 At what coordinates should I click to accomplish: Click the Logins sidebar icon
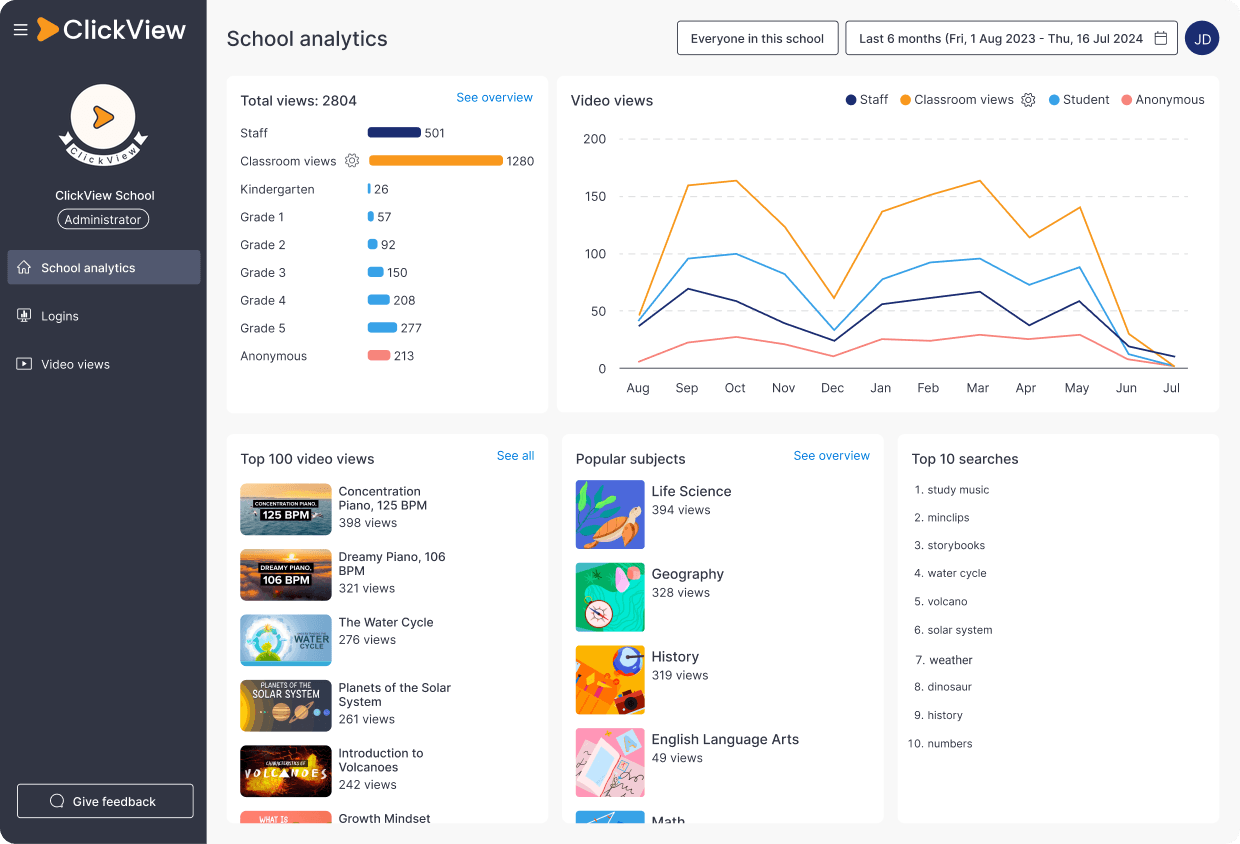[x=24, y=315]
